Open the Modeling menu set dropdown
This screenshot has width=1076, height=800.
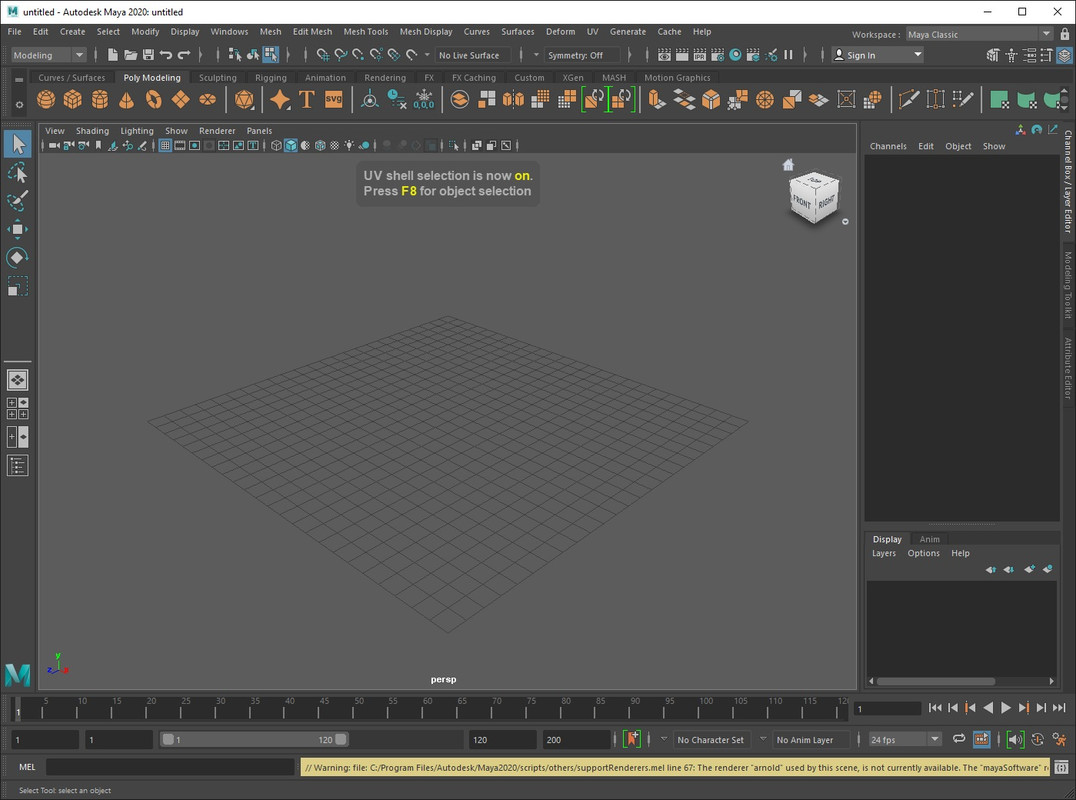coord(48,55)
